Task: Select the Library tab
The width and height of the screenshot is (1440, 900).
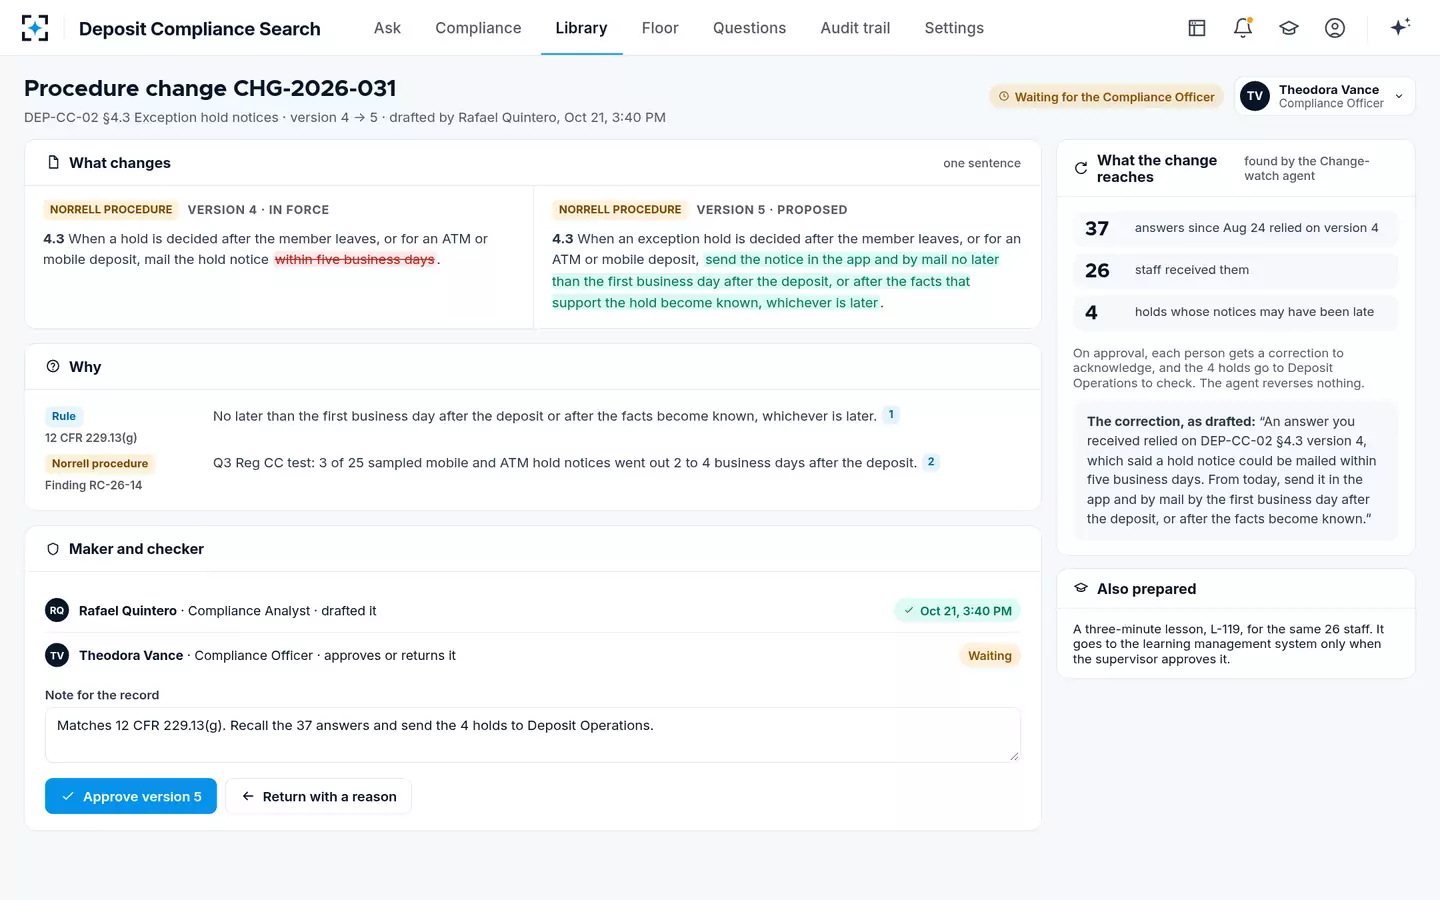Action: [x=581, y=28]
